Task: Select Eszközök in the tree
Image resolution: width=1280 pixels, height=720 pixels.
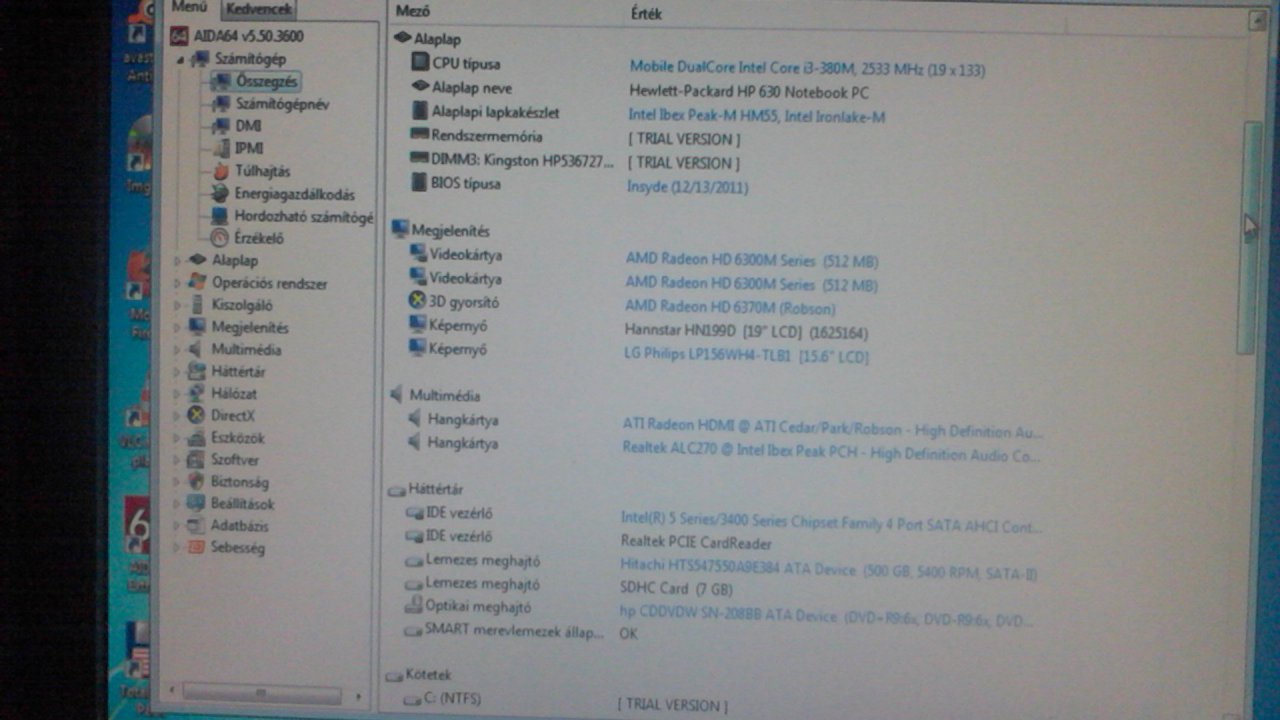Action: [x=237, y=438]
